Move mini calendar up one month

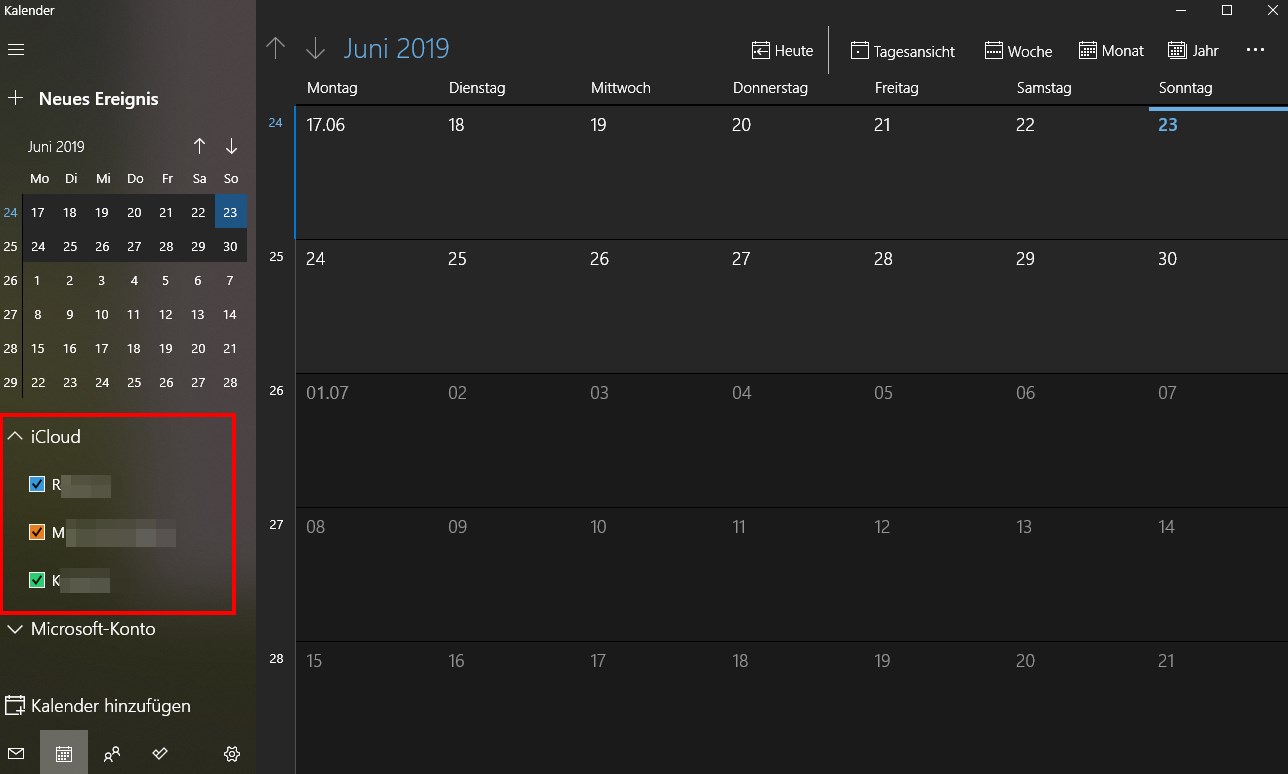click(x=199, y=146)
